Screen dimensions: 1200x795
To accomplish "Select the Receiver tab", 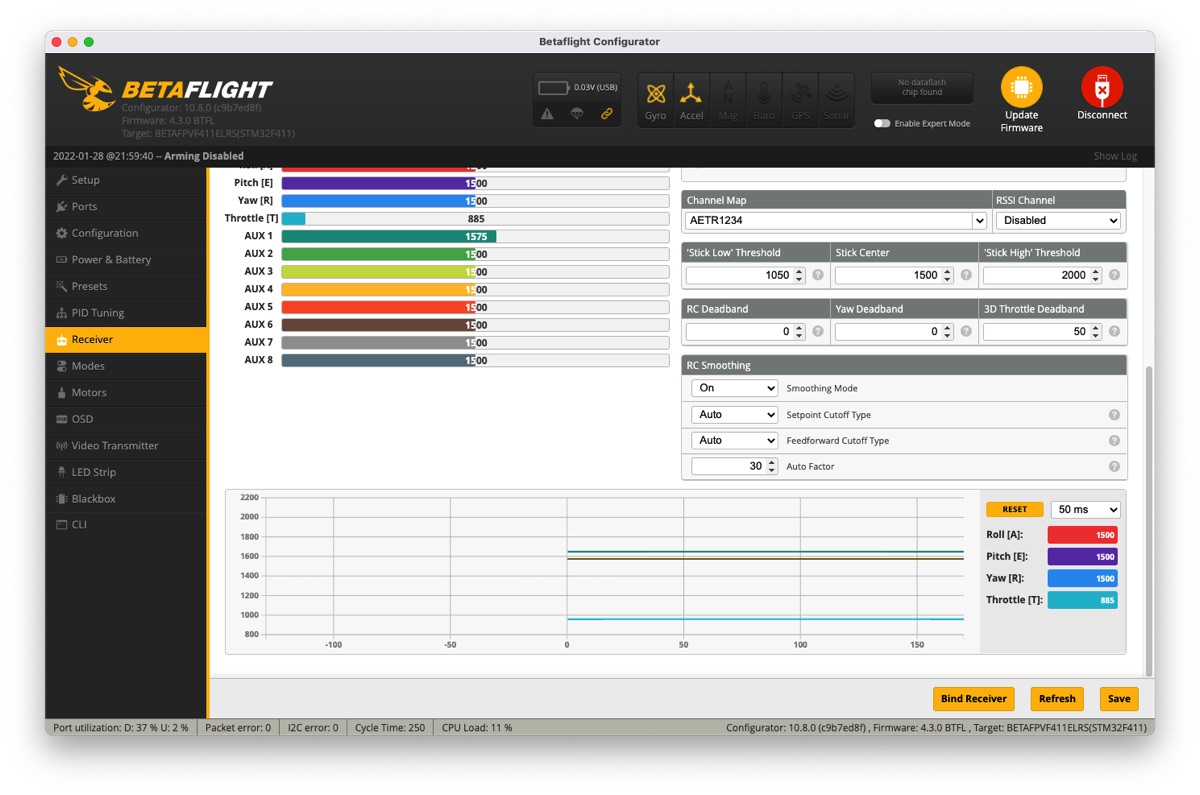I will (x=126, y=339).
